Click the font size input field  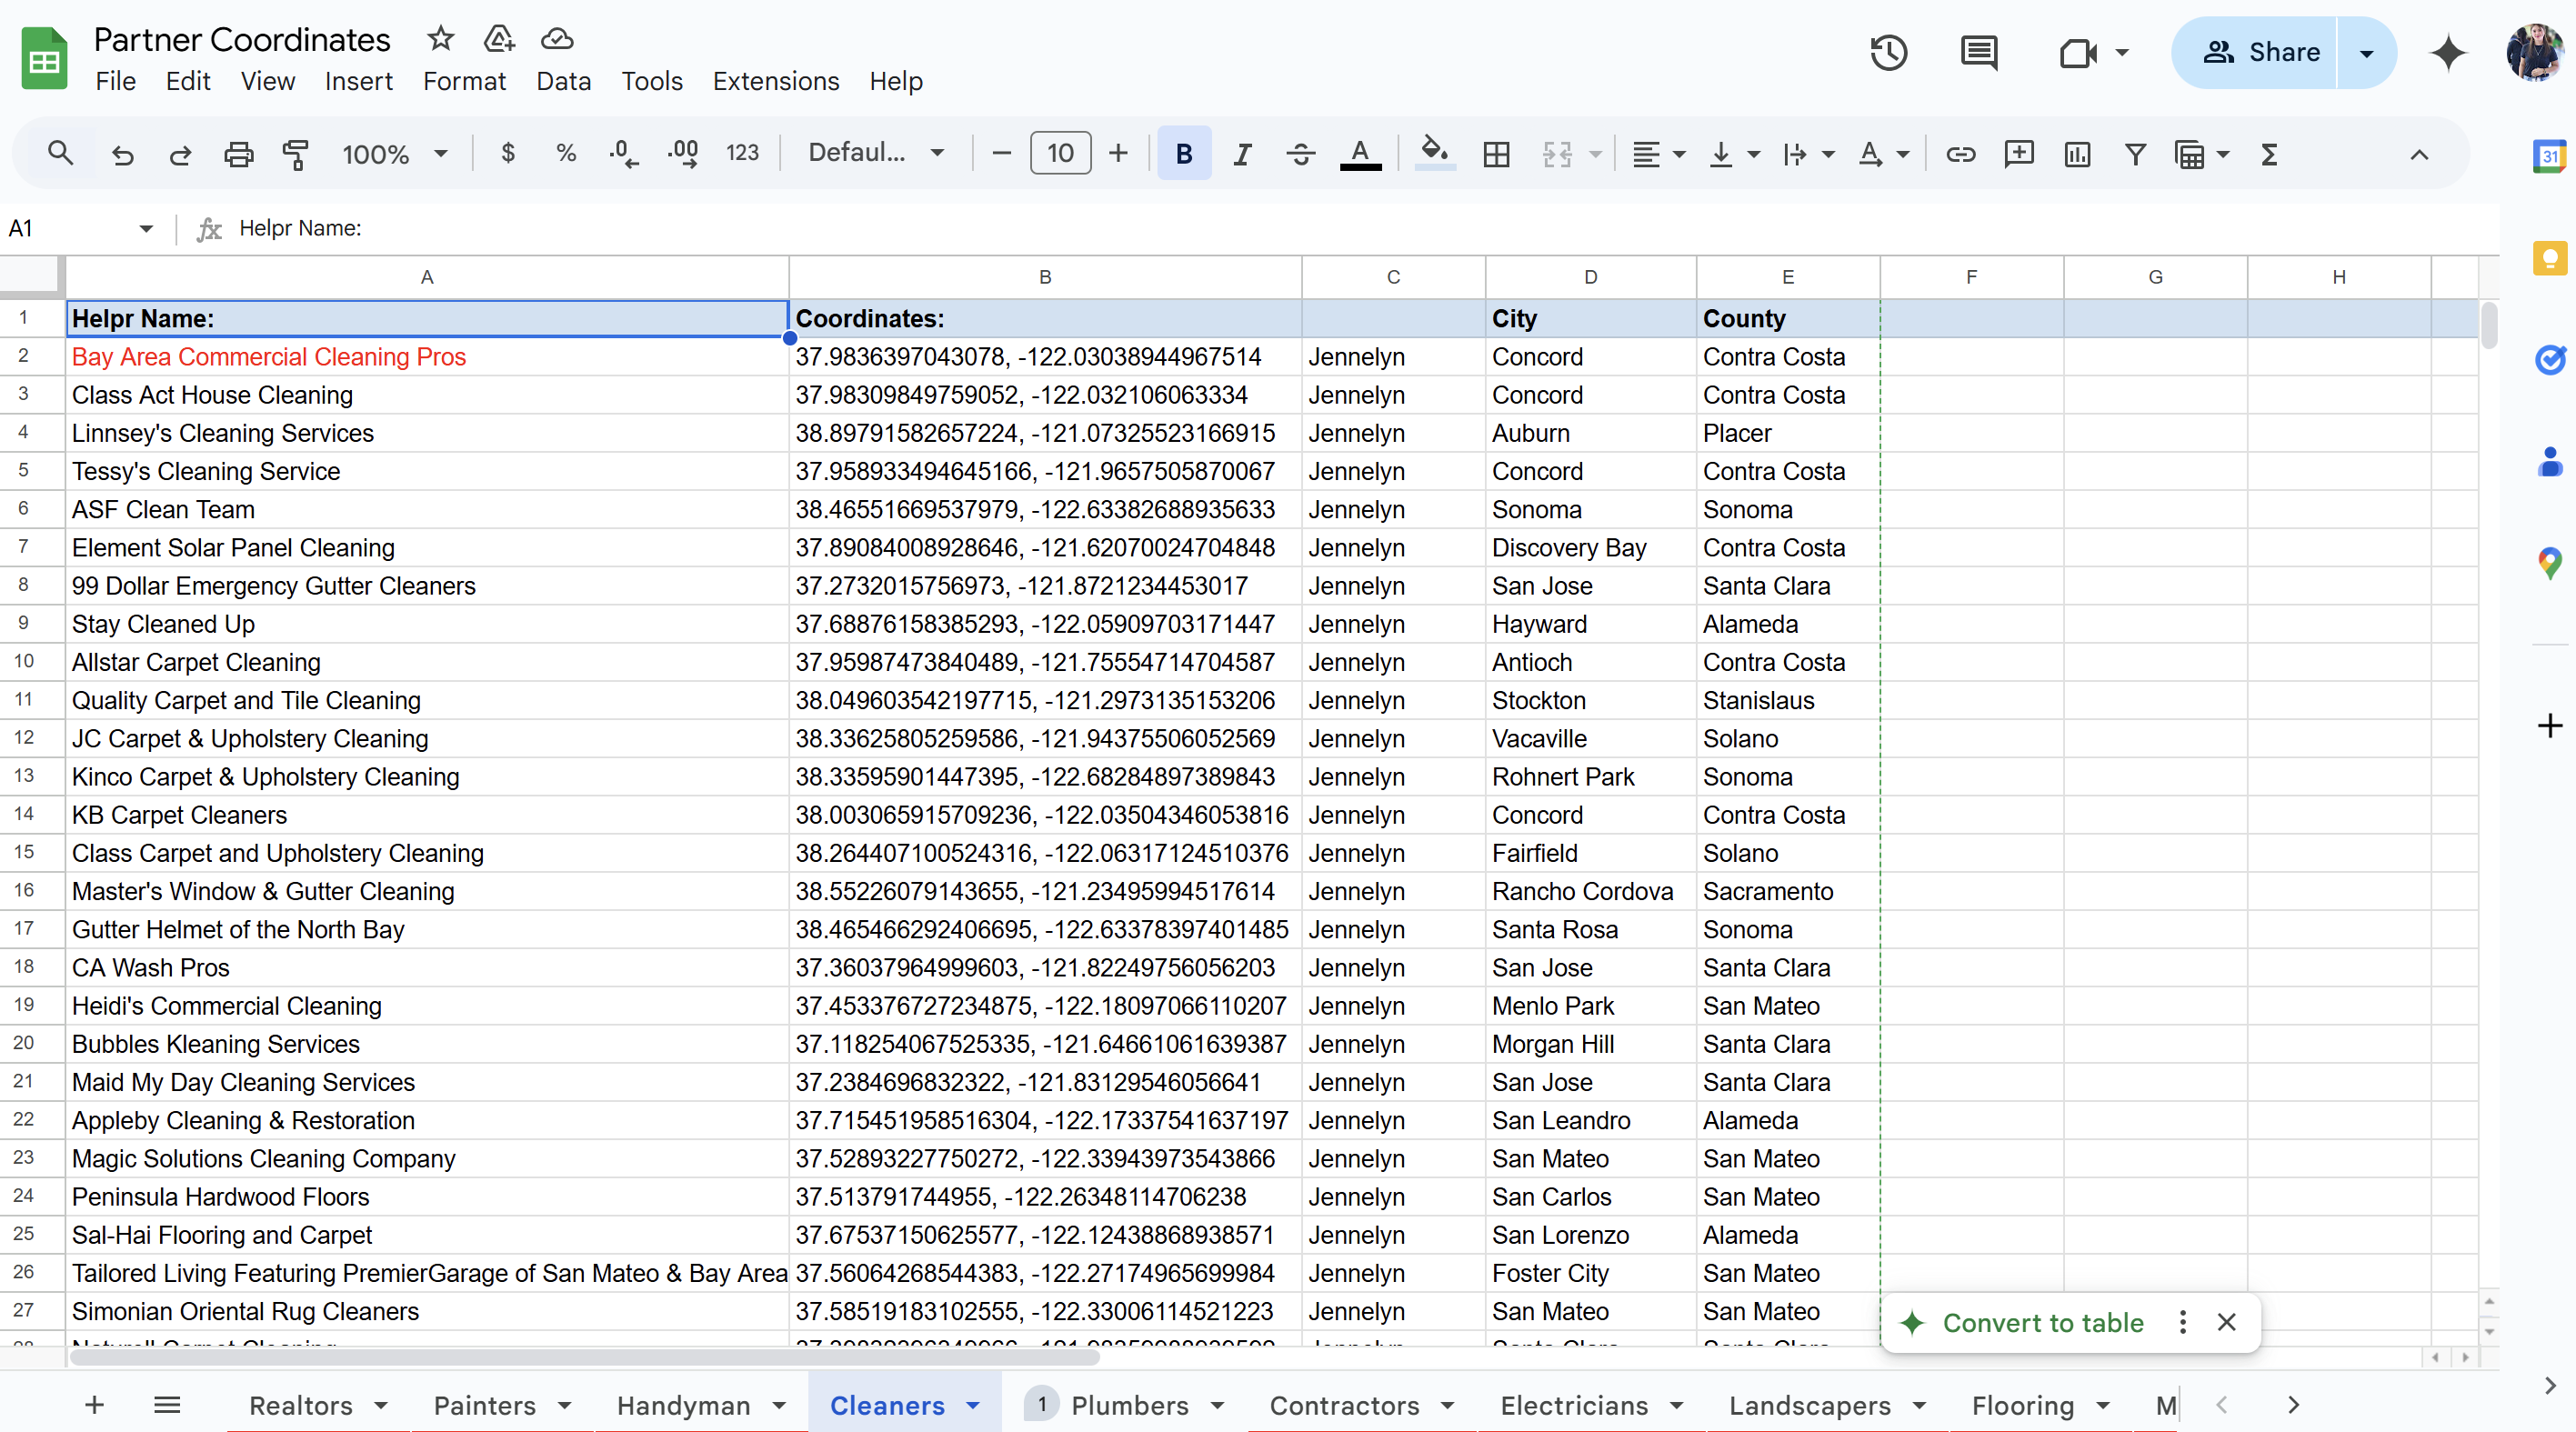[x=1060, y=153]
